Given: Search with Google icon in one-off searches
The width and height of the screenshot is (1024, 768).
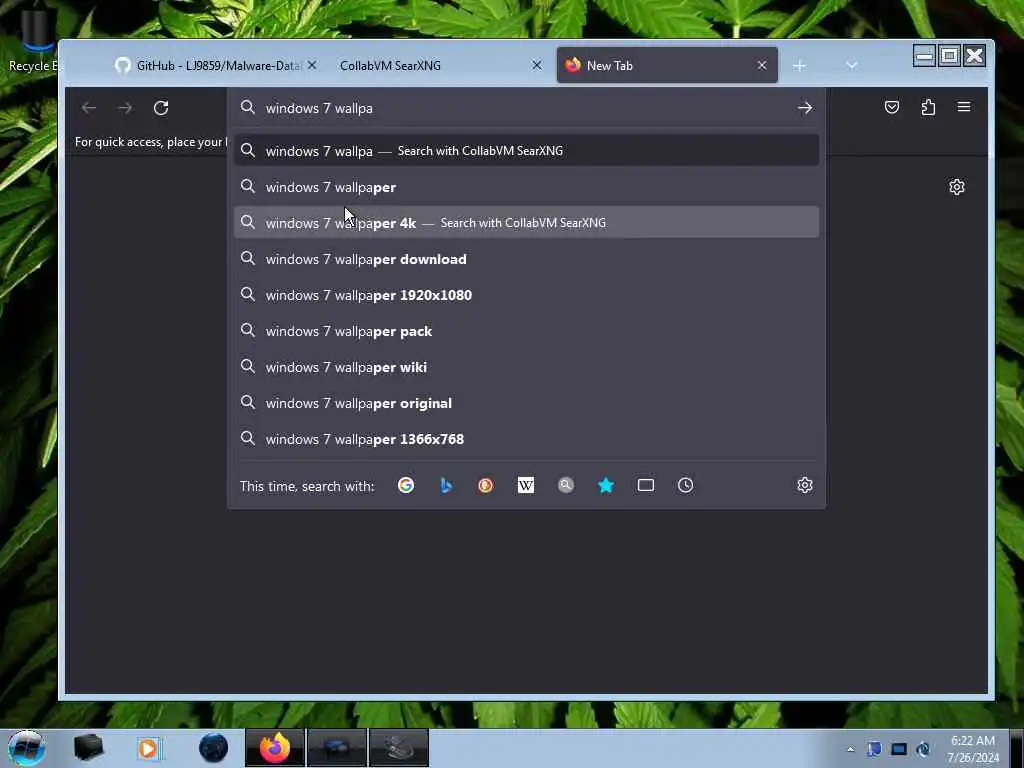Looking at the screenshot, I should click(406, 485).
